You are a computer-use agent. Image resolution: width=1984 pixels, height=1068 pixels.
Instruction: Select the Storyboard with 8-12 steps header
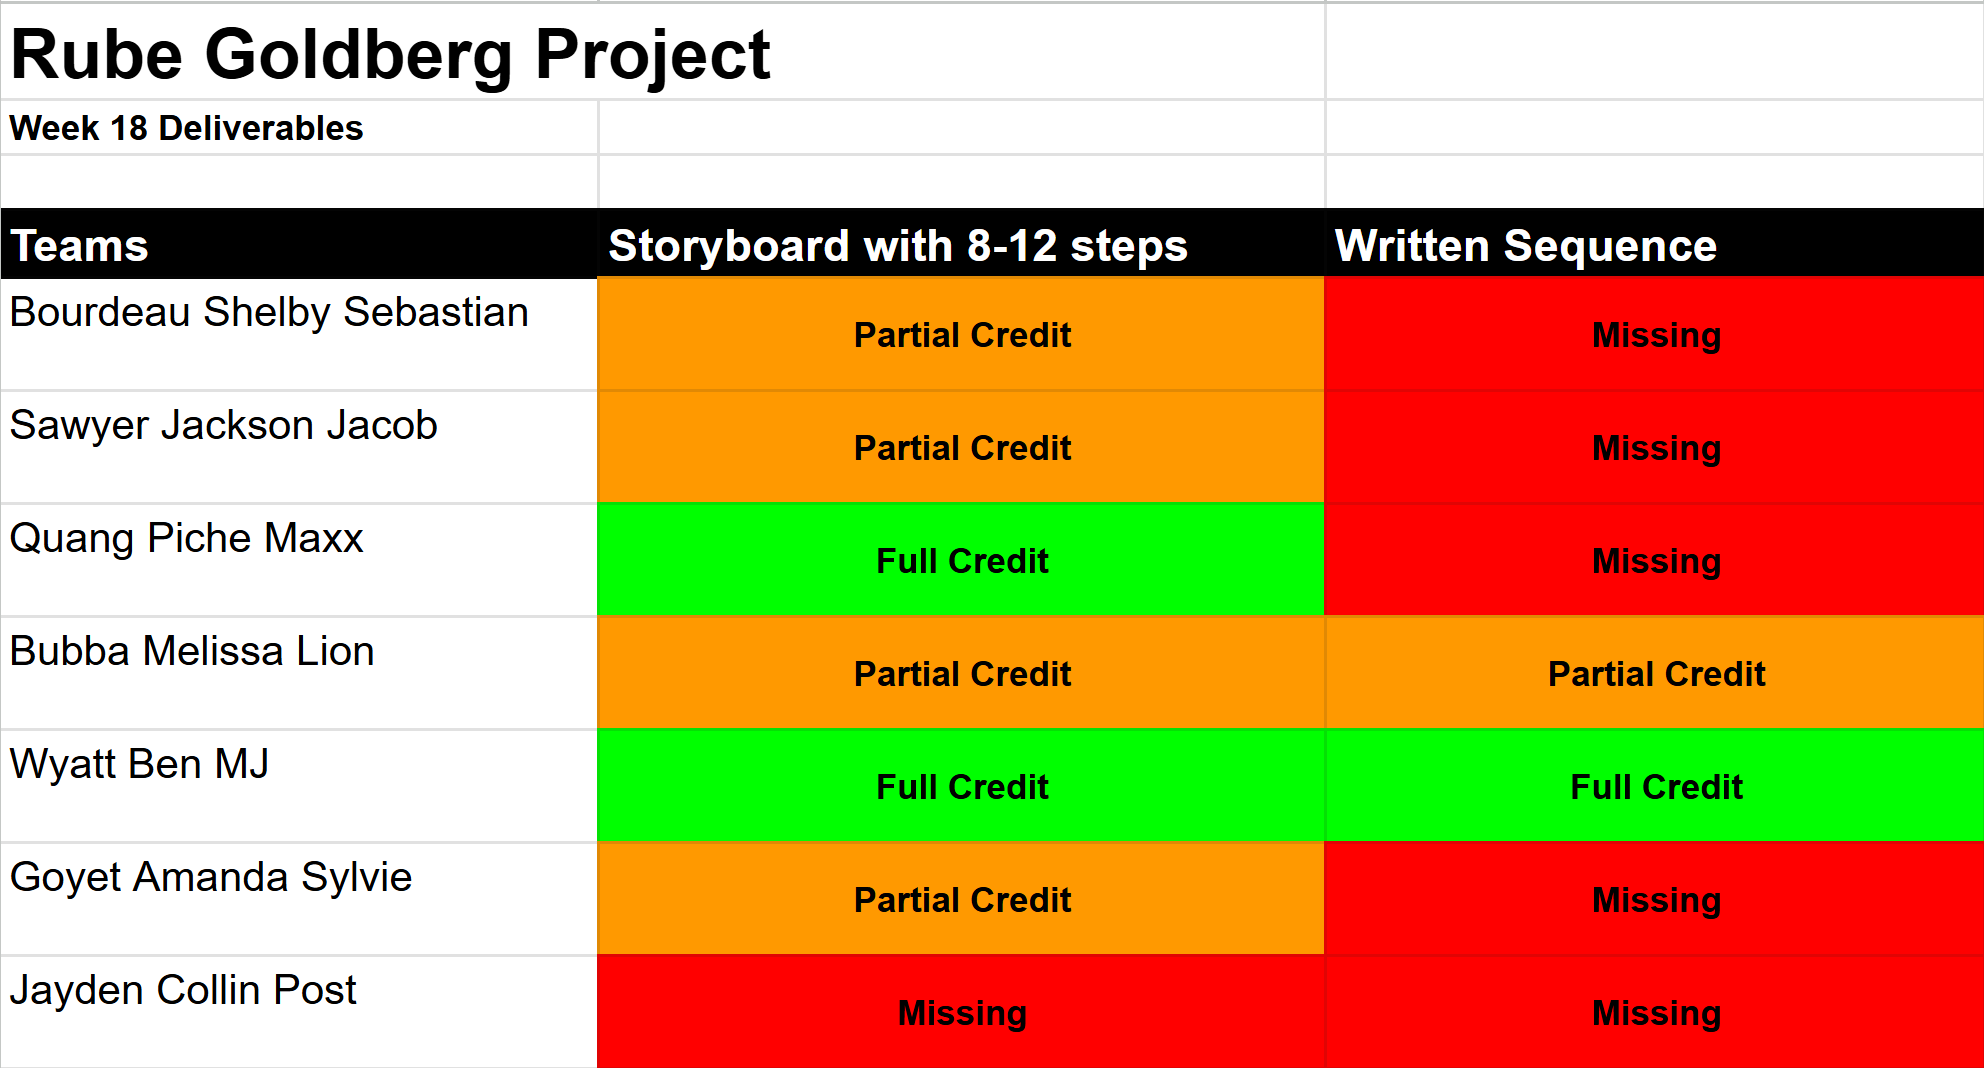point(897,246)
